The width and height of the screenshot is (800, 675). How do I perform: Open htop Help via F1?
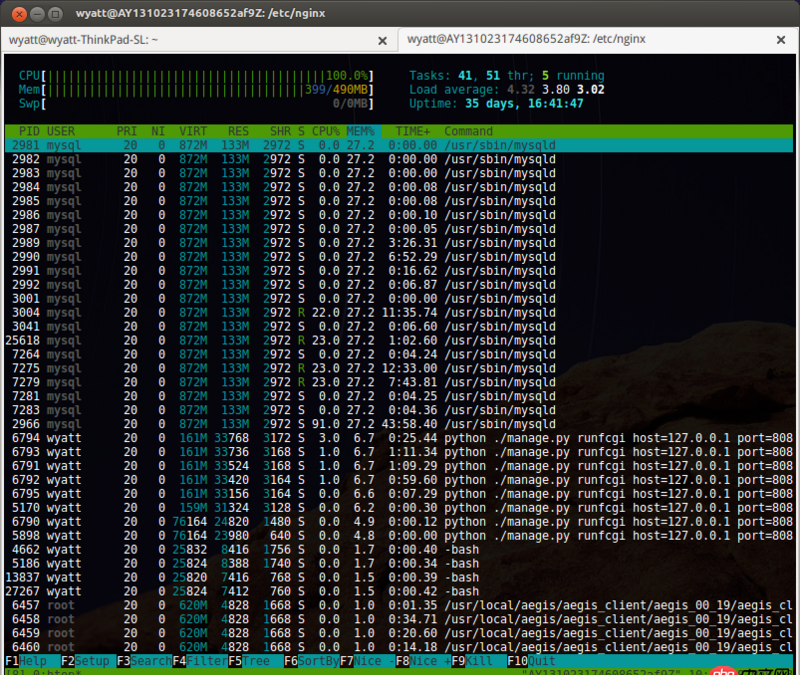coord(25,661)
